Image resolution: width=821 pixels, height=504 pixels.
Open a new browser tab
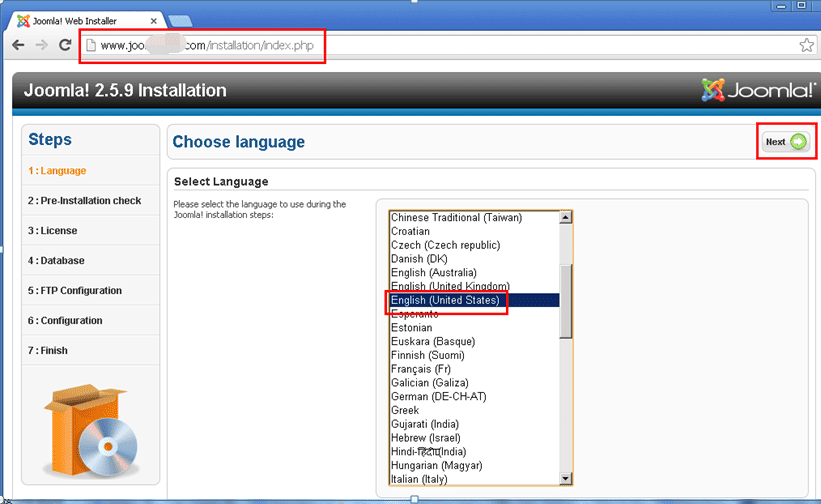(181, 21)
